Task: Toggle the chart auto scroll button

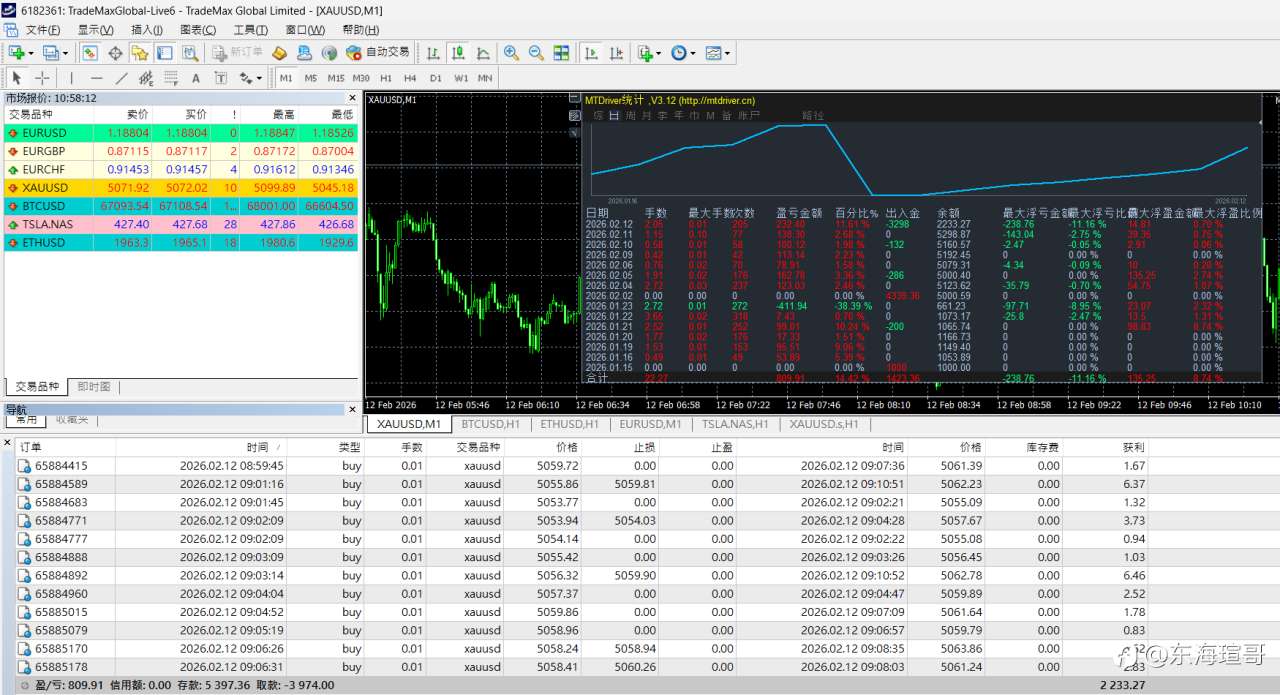Action: 591,53
